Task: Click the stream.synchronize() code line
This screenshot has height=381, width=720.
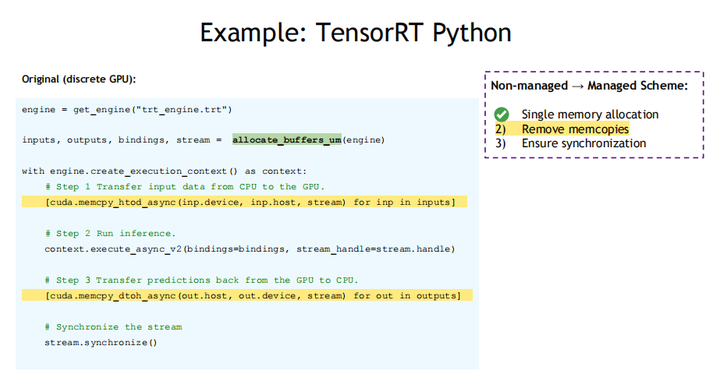Action: (x=101, y=343)
